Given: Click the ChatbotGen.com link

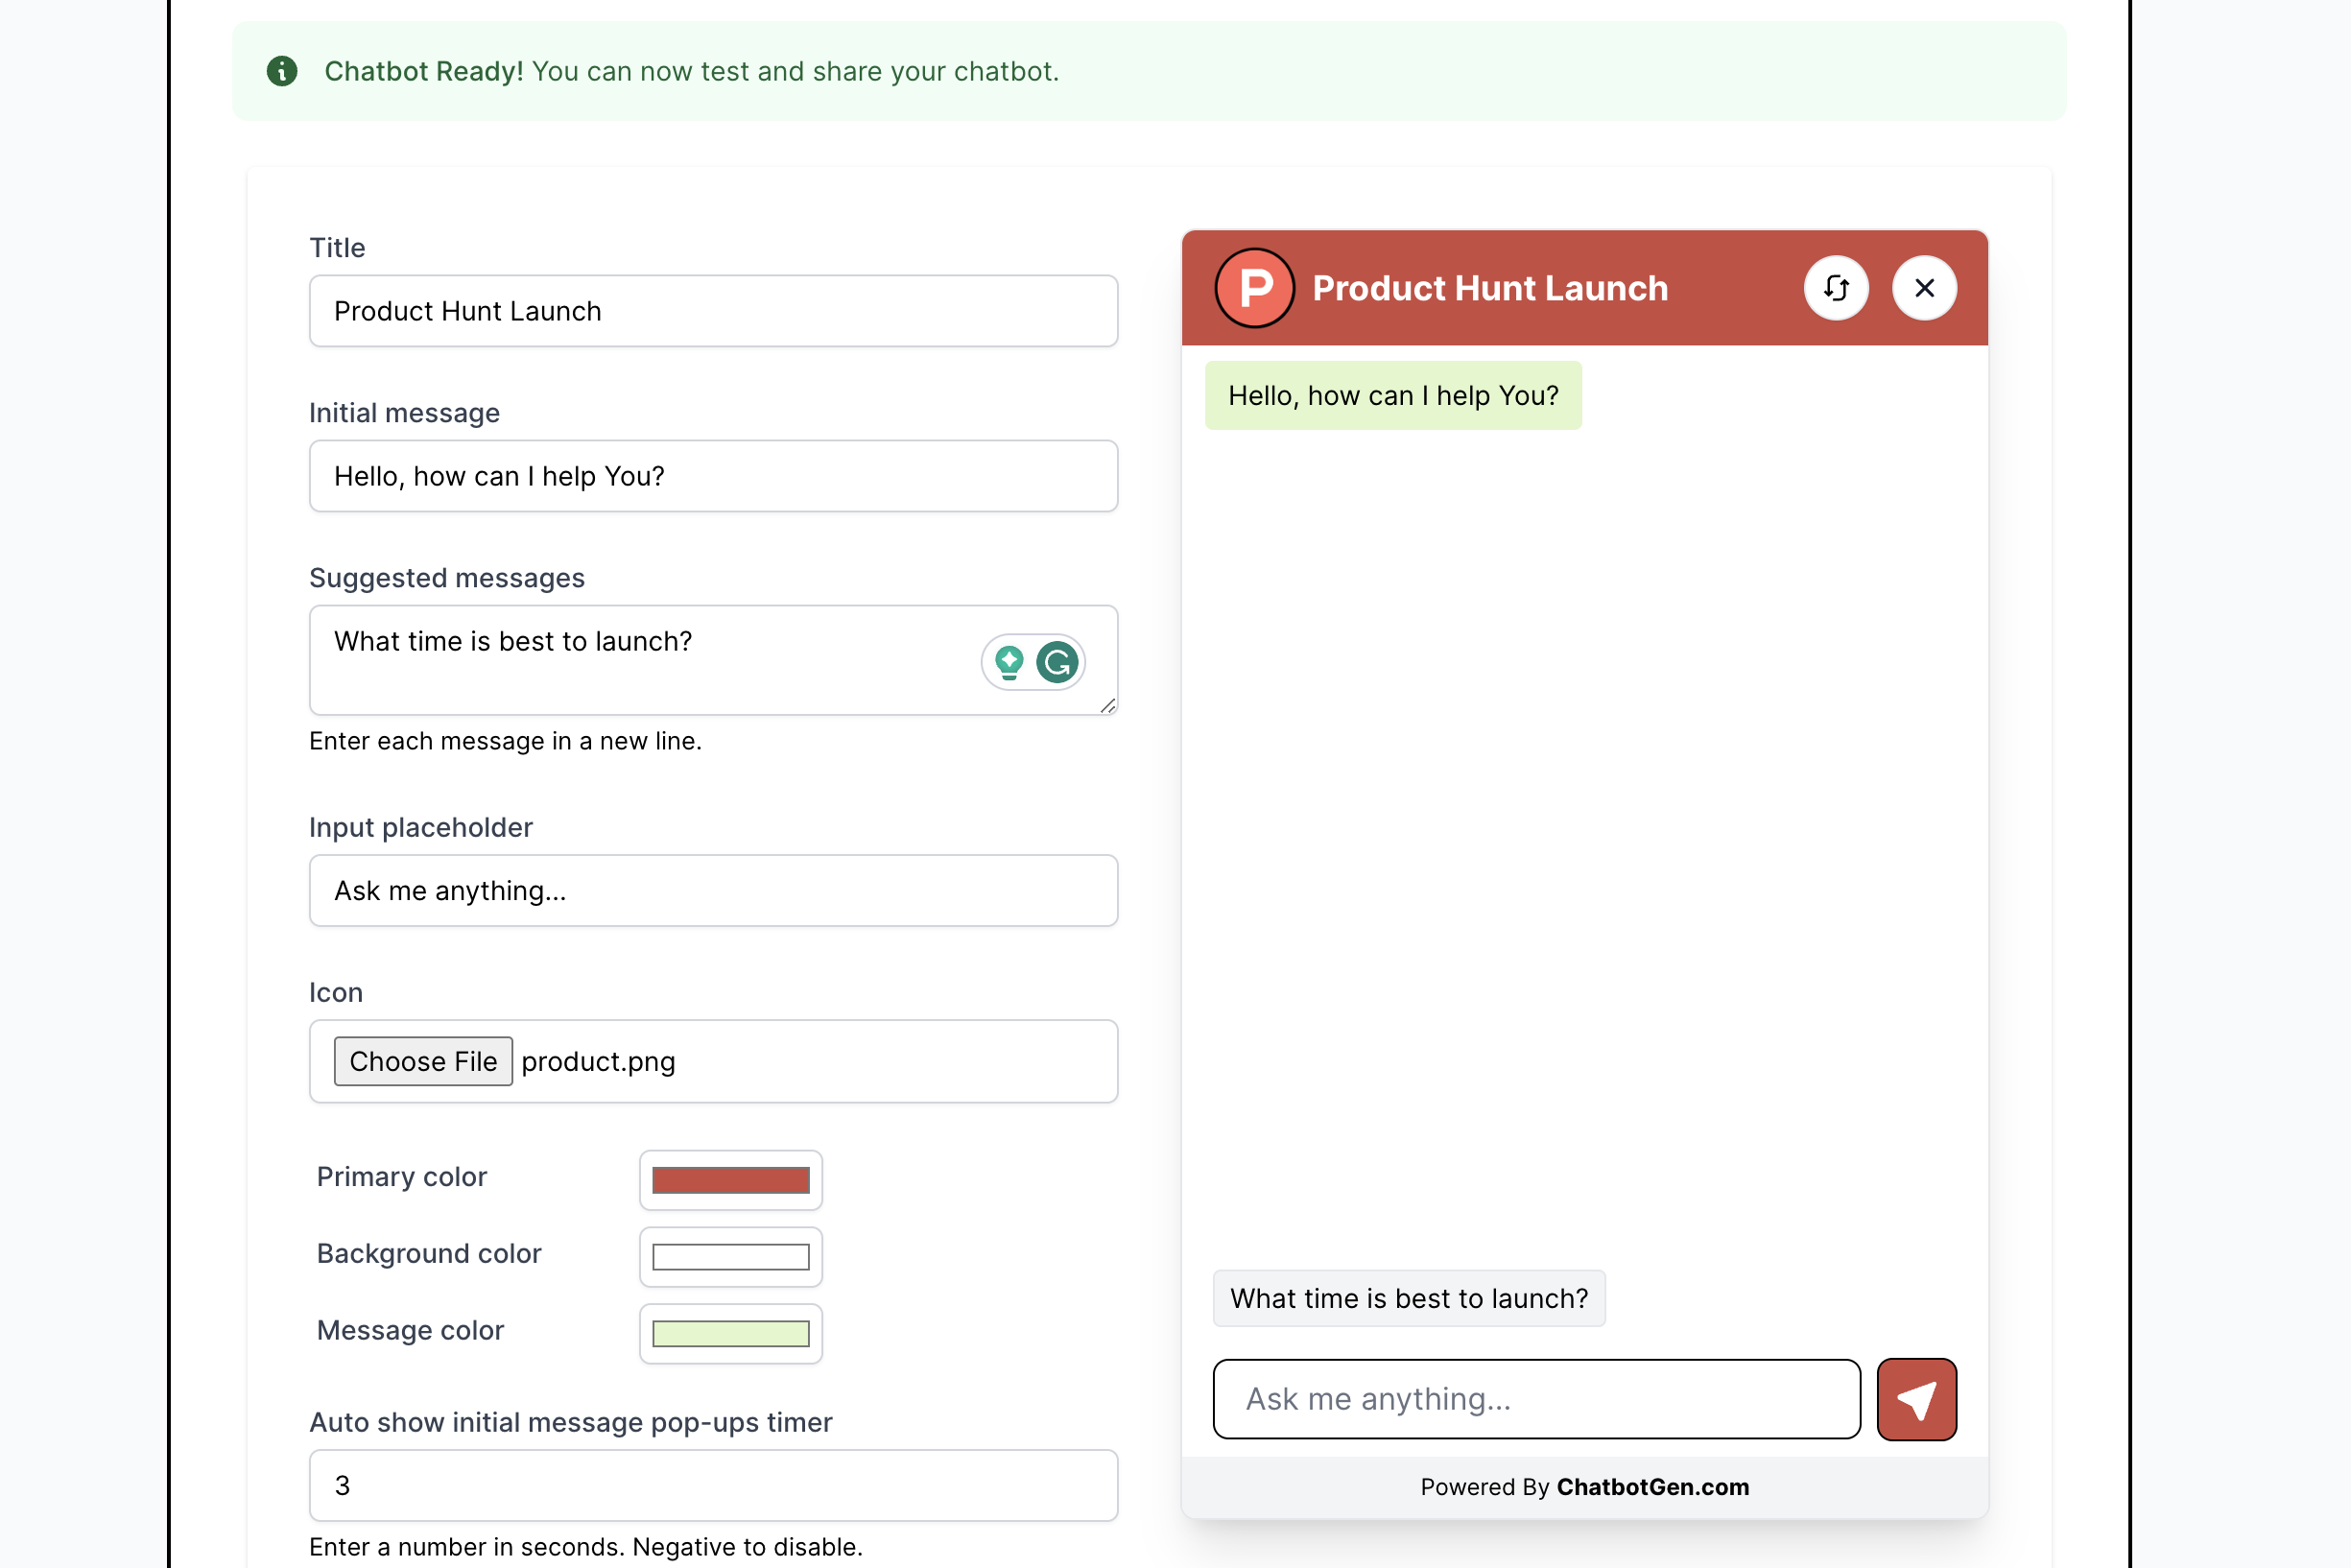Looking at the screenshot, I should pos(1652,1487).
